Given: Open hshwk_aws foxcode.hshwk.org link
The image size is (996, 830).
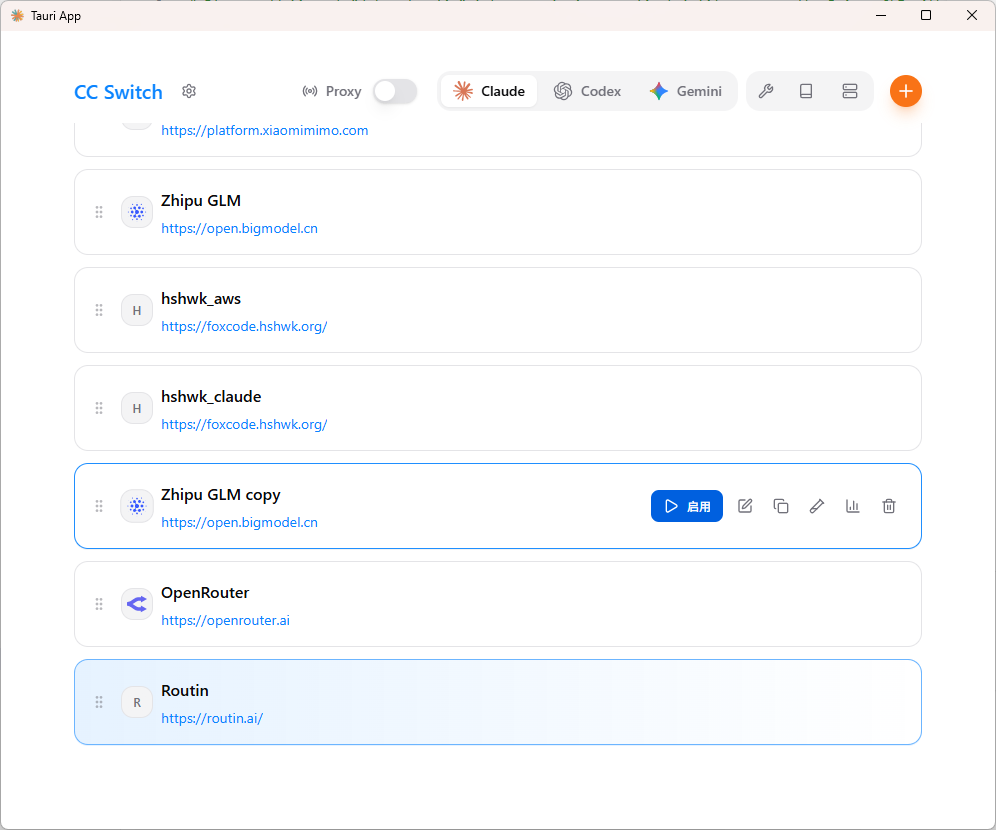Looking at the screenshot, I should point(244,326).
